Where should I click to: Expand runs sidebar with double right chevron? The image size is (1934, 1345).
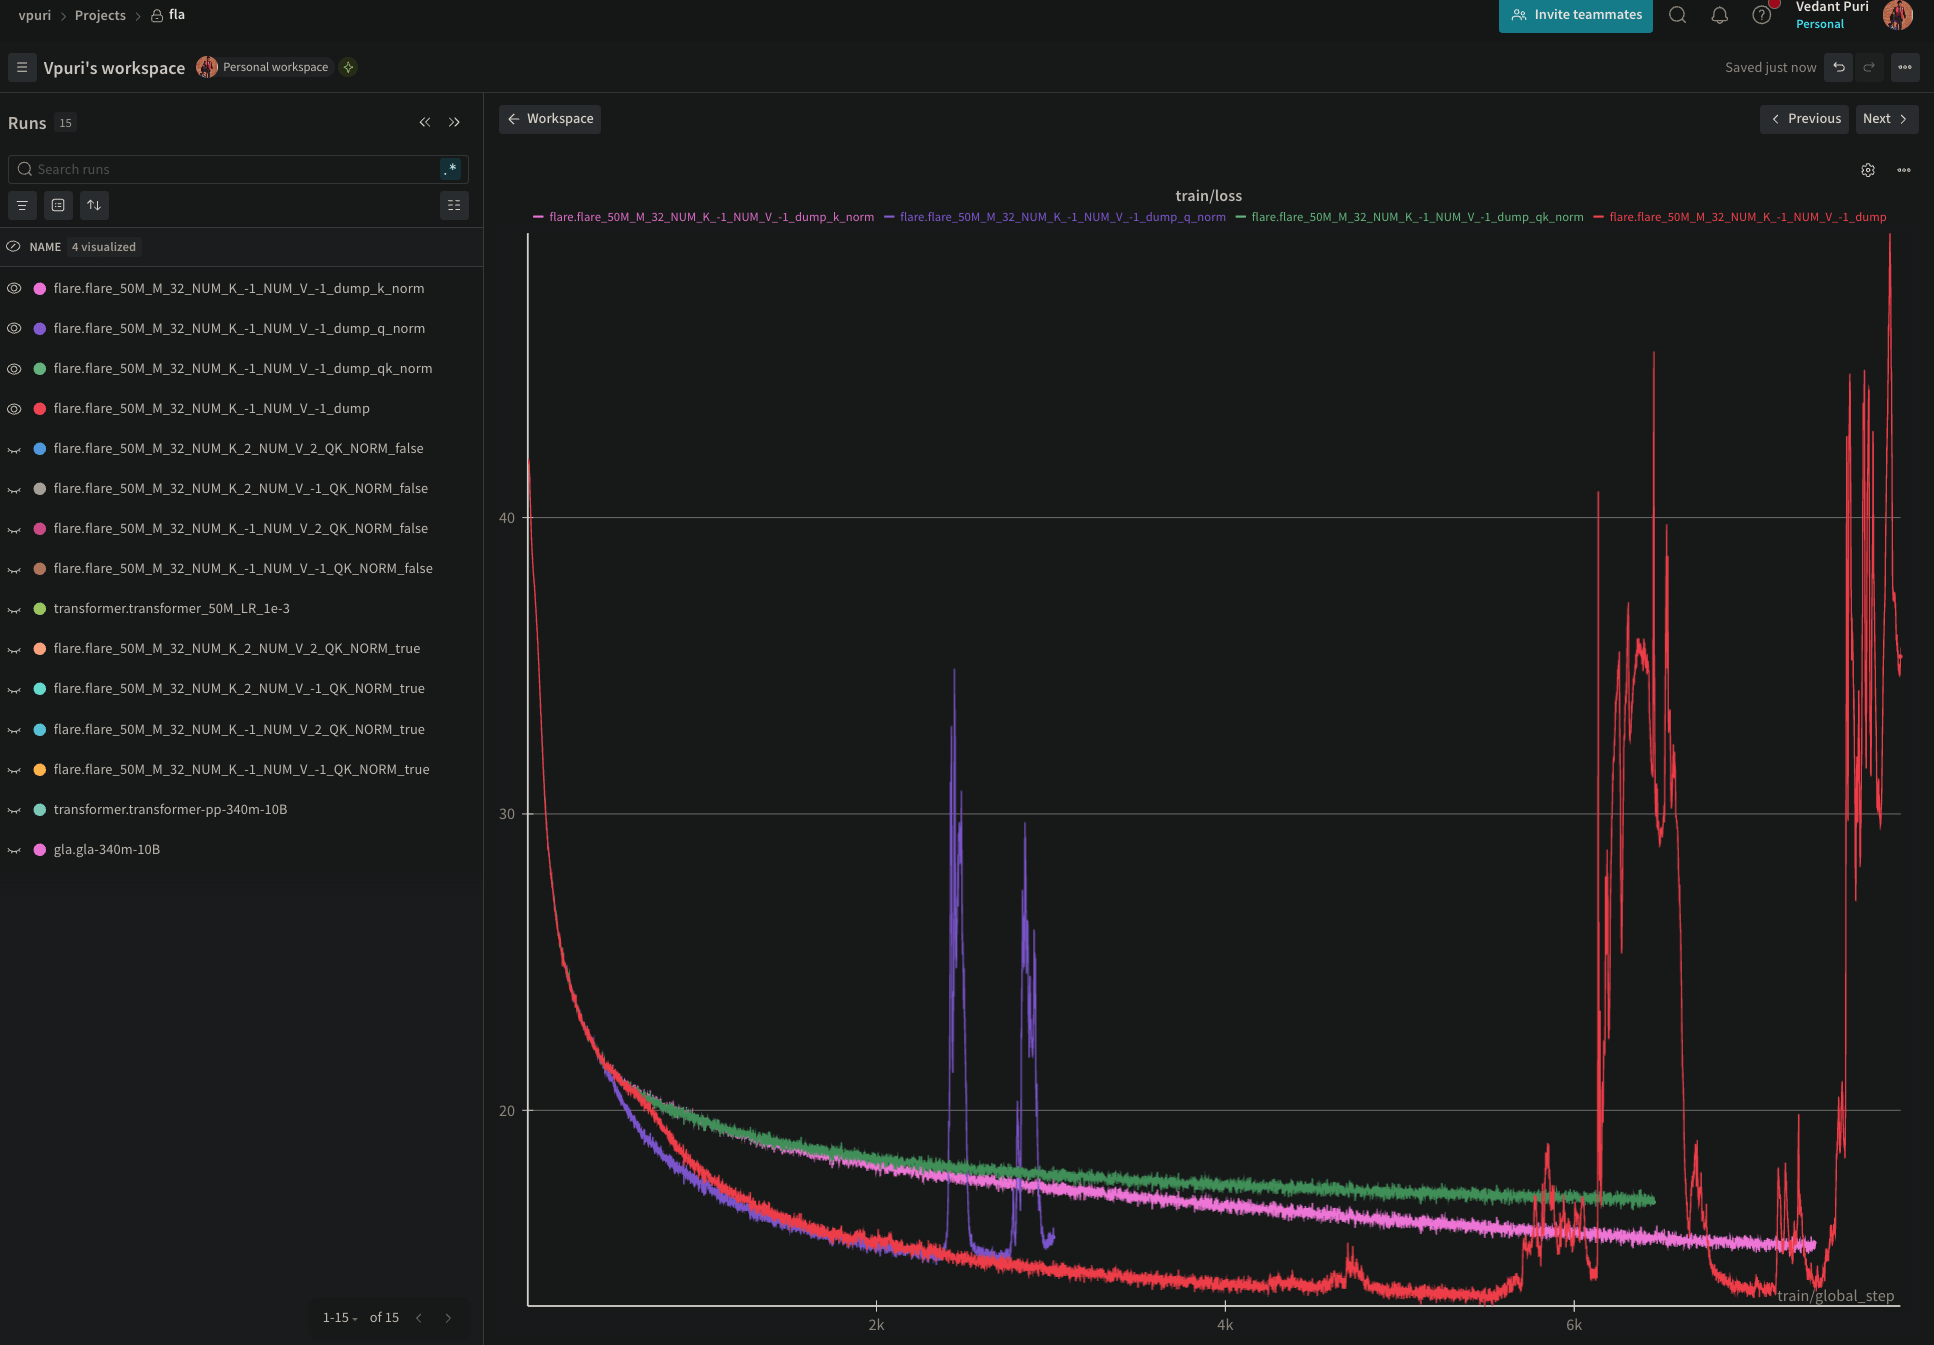click(454, 122)
